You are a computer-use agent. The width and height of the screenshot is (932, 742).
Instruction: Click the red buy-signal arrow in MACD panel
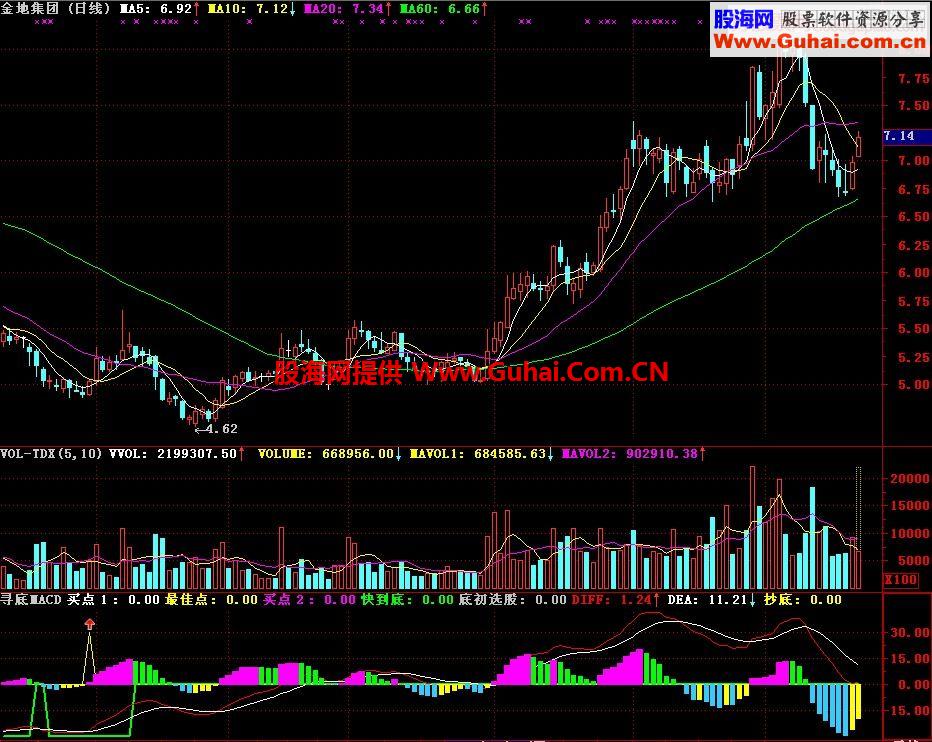pos(90,624)
